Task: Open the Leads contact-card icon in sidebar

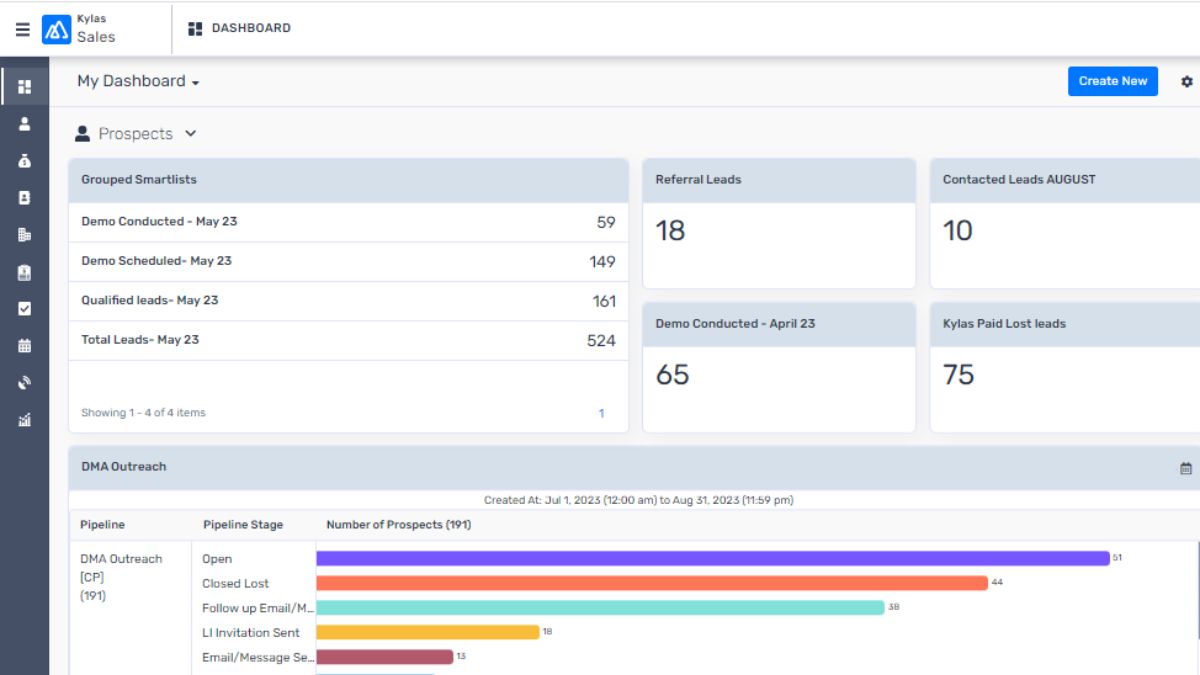Action: tap(24, 198)
